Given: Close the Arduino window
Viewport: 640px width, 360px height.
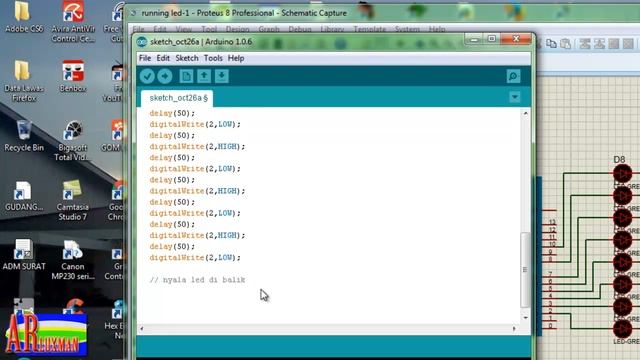Looking at the screenshot, I should [x=516, y=39].
